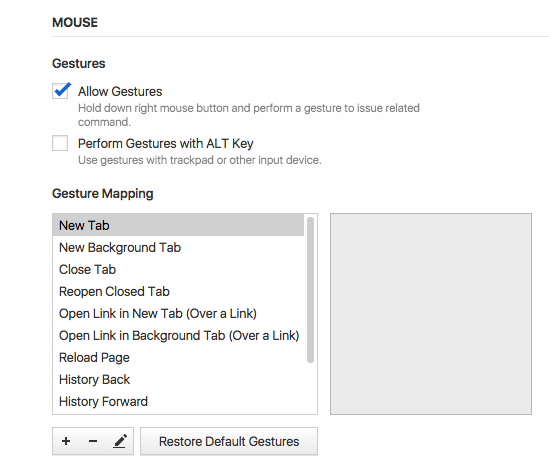Viewport: 549px width, 473px height.
Task: Select History Back gesture
Action: 178,380
